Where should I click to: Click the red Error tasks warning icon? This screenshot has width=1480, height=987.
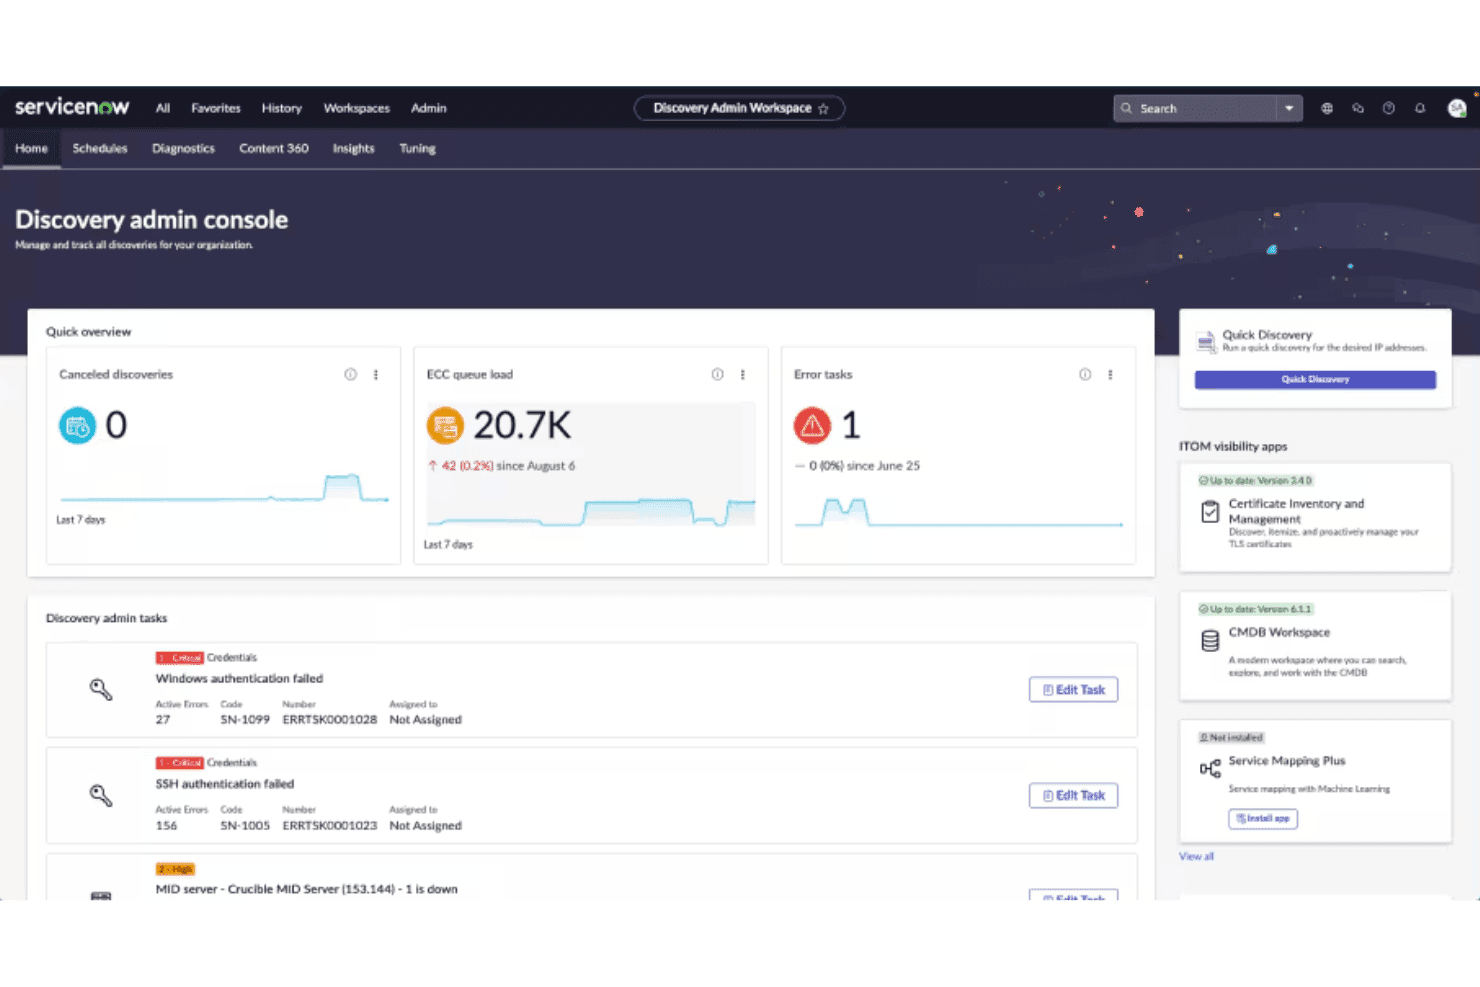tap(812, 426)
